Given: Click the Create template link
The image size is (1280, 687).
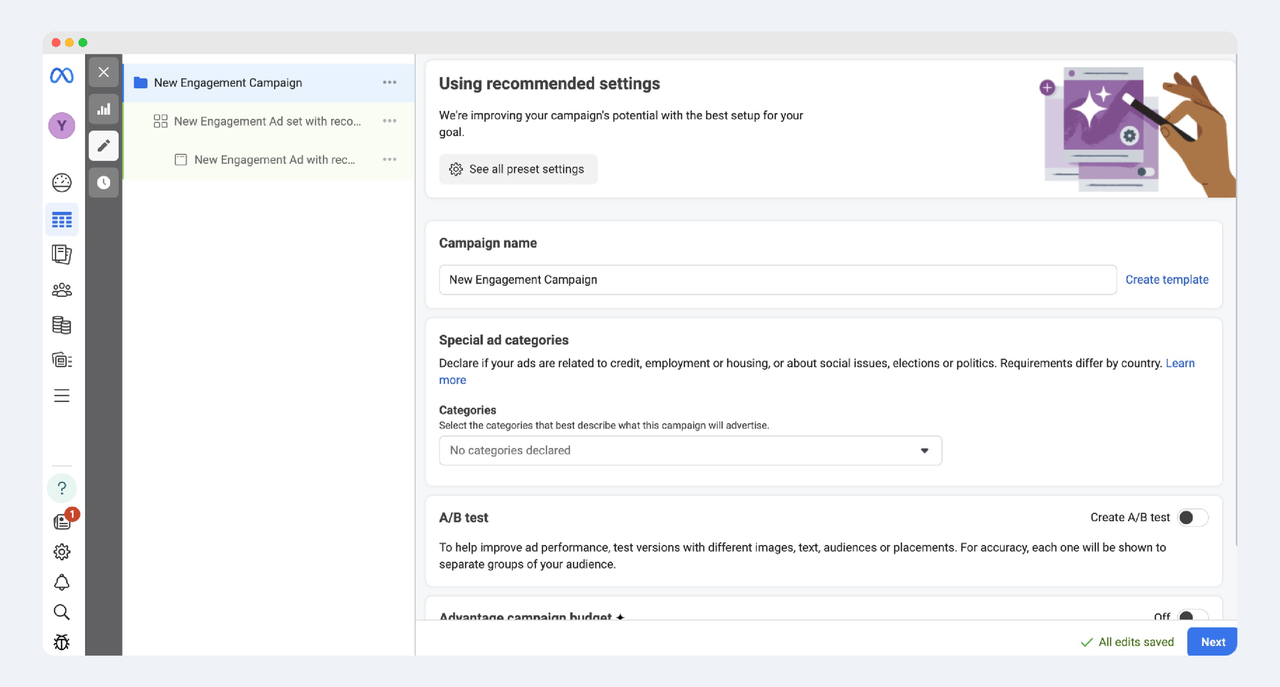Looking at the screenshot, I should point(1166,280).
